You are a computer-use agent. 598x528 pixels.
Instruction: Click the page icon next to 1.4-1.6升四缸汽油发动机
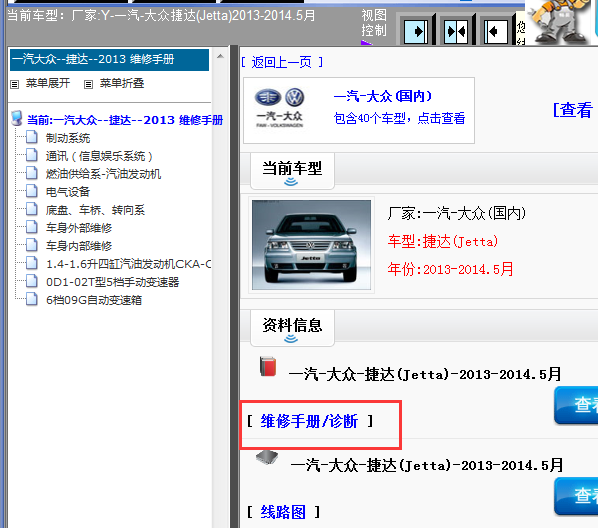point(32,262)
